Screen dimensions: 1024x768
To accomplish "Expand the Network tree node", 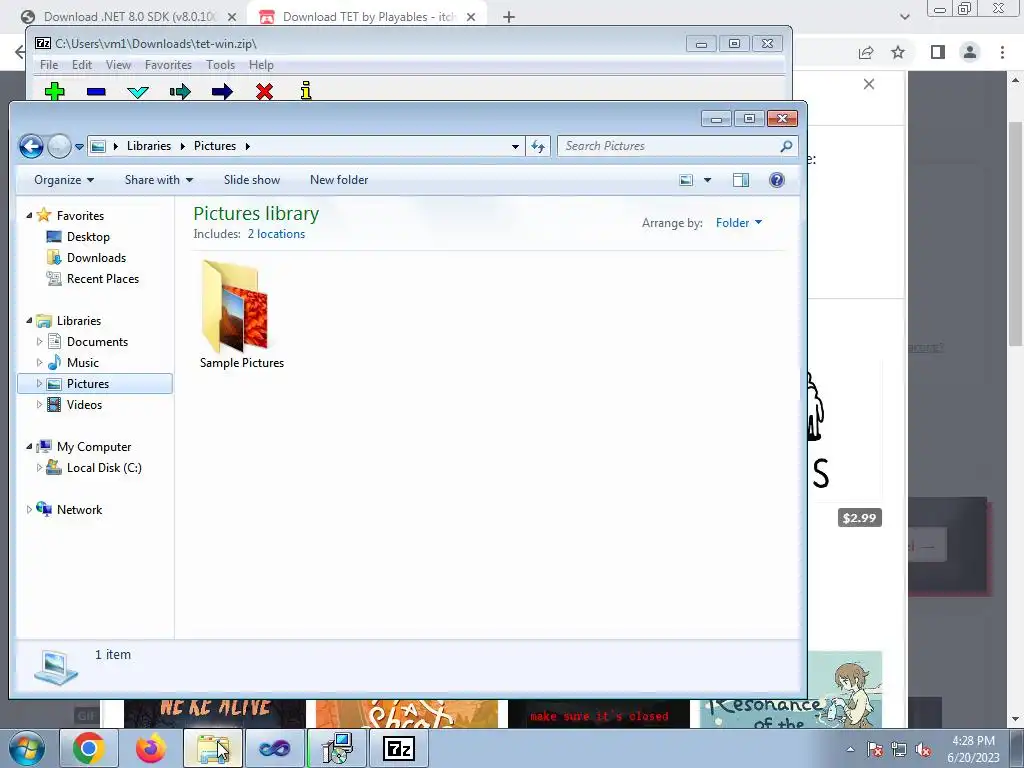I will [x=29, y=510].
